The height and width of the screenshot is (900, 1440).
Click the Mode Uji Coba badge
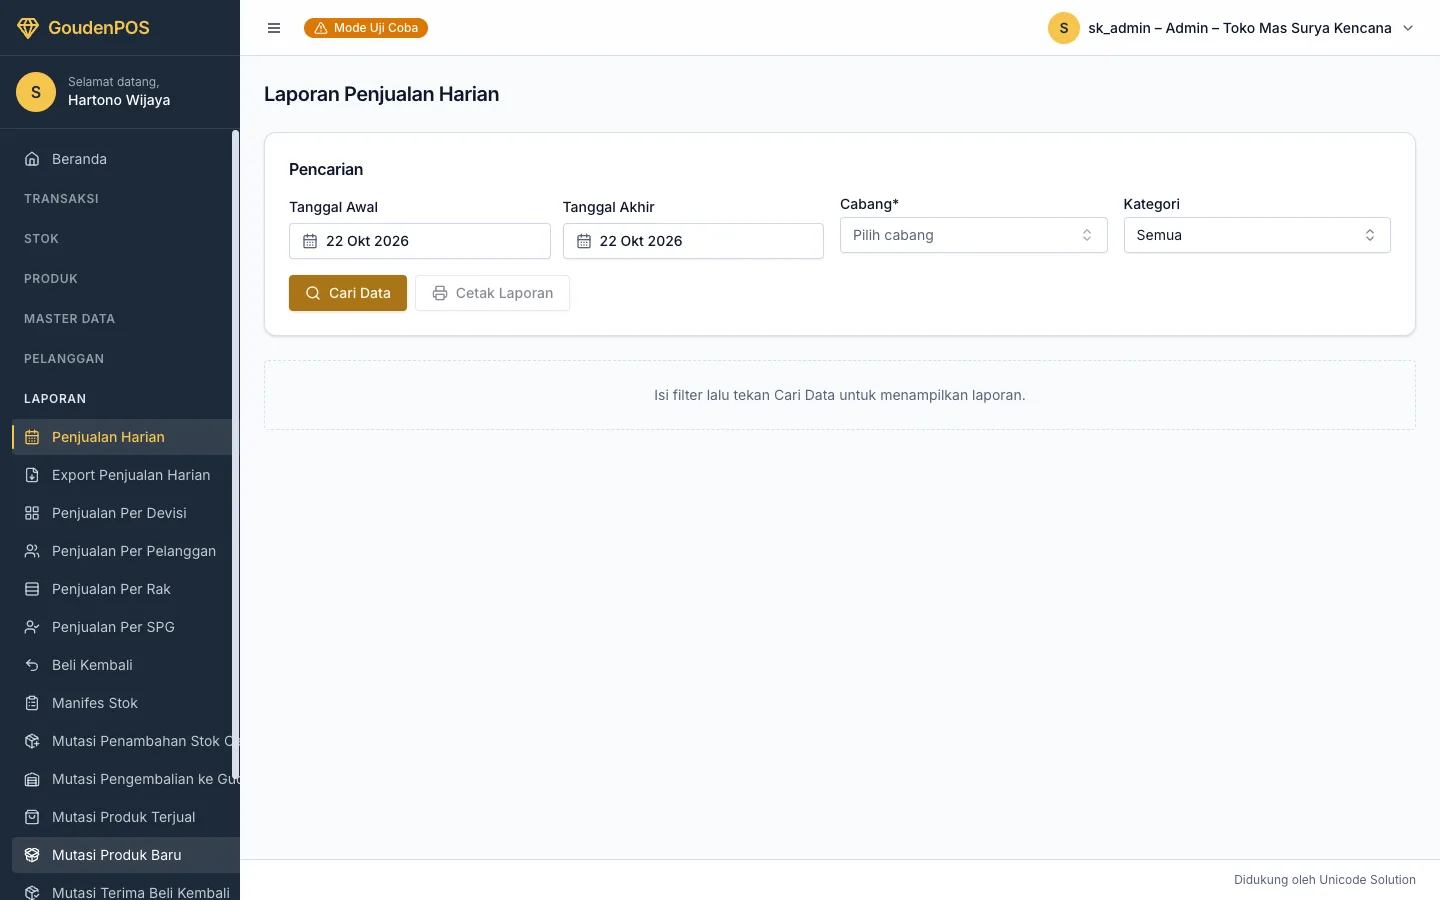pyautogui.click(x=366, y=28)
